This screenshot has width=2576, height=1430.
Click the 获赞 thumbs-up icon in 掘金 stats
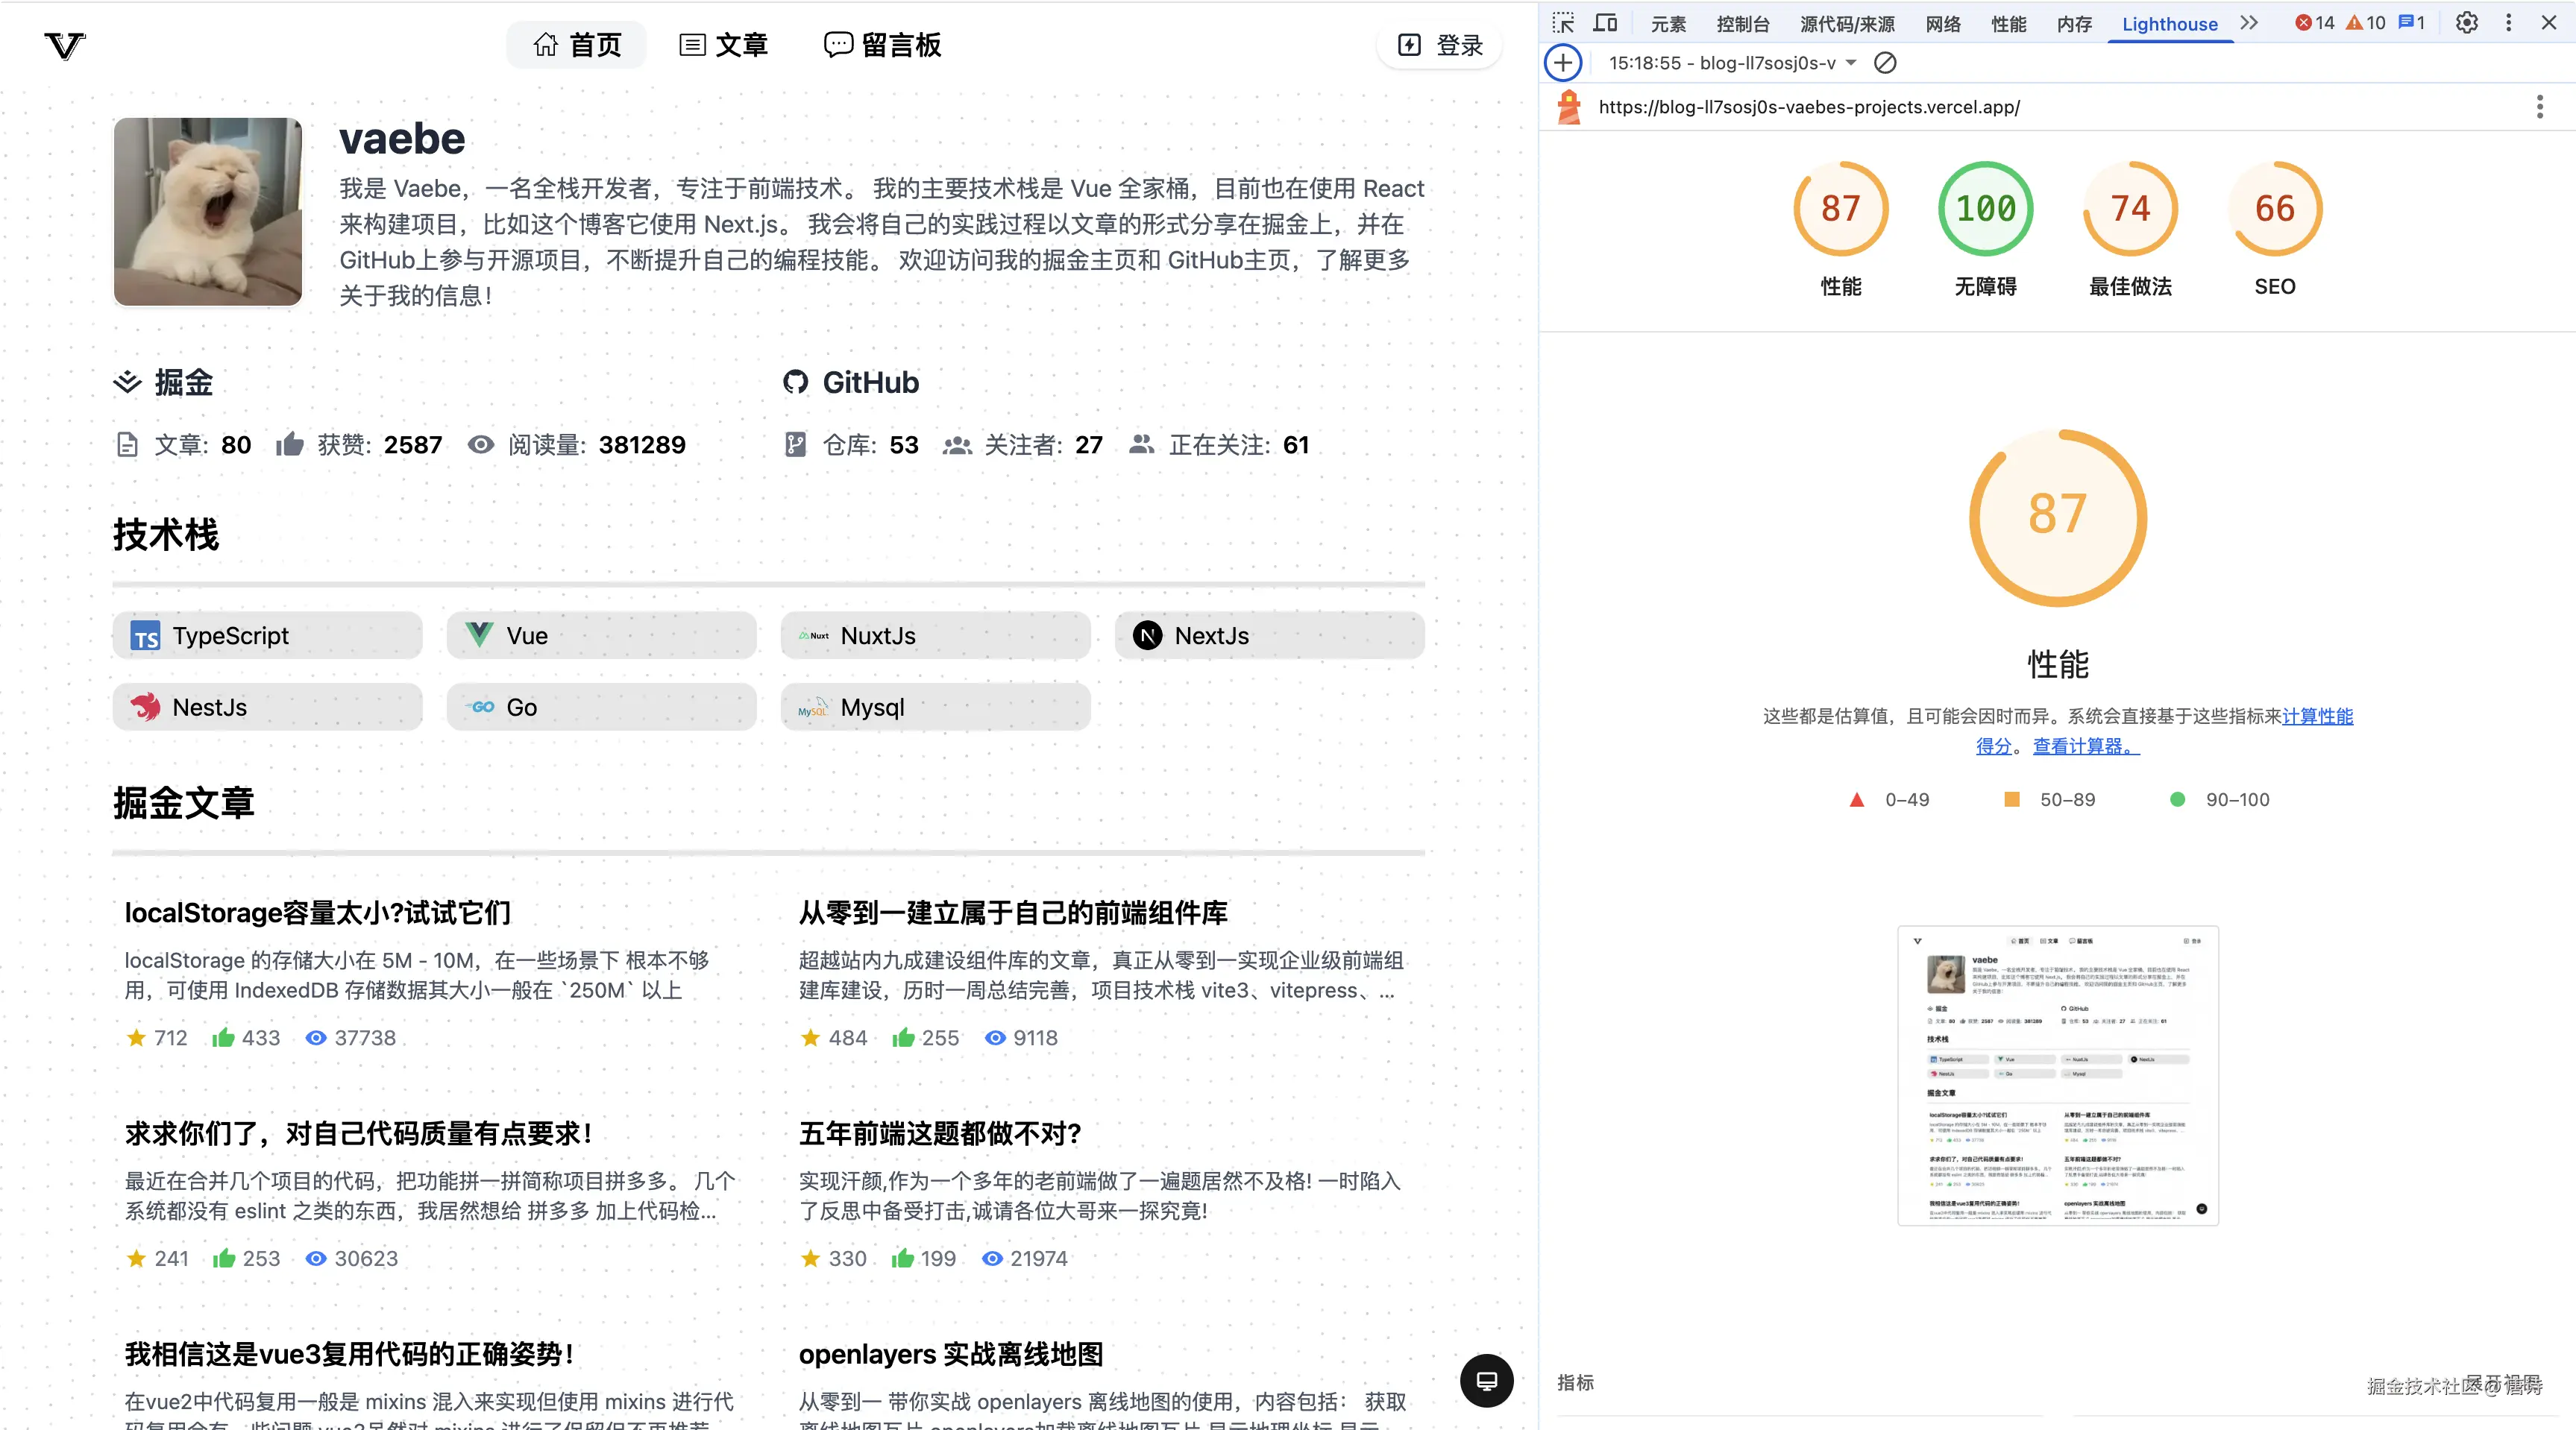(x=290, y=444)
